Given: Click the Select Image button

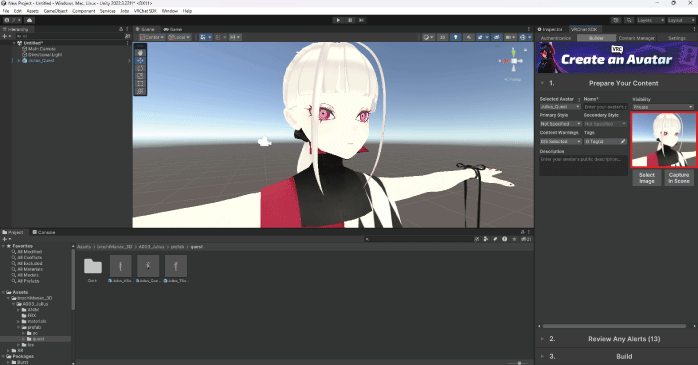Looking at the screenshot, I should coord(647,178).
